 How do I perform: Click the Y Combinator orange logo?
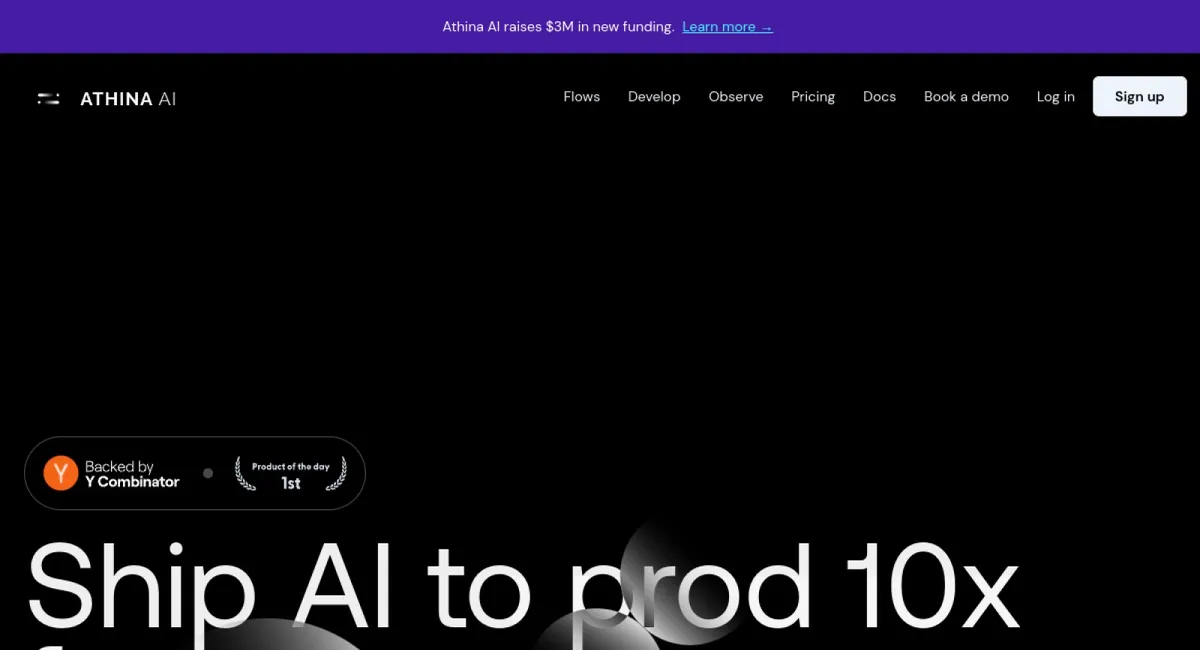61,473
